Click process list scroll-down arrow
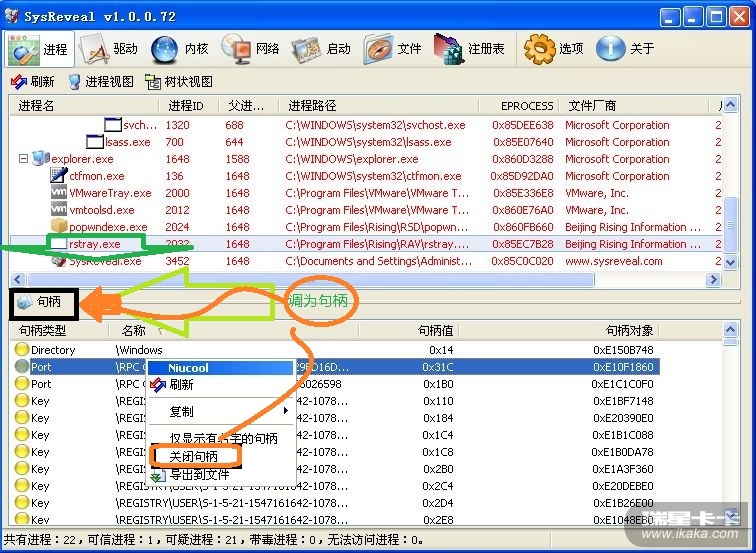 coord(730,262)
